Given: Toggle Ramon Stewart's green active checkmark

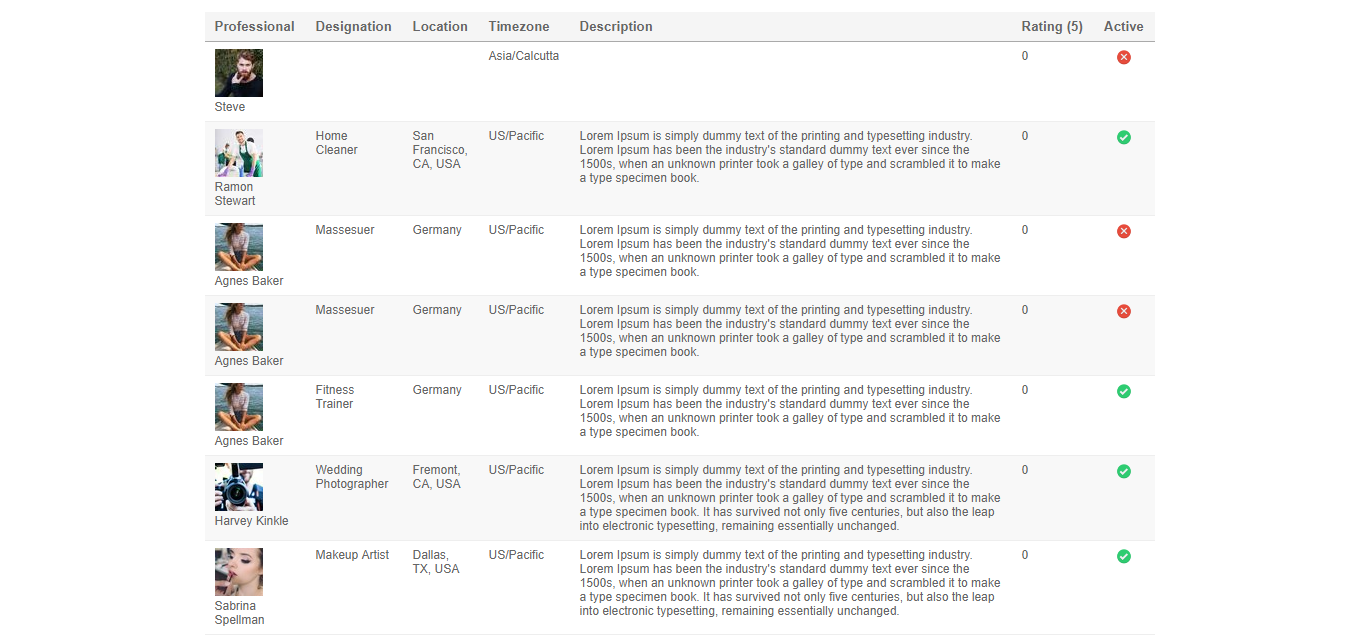Looking at the screenshot, I should (1123, 137).
